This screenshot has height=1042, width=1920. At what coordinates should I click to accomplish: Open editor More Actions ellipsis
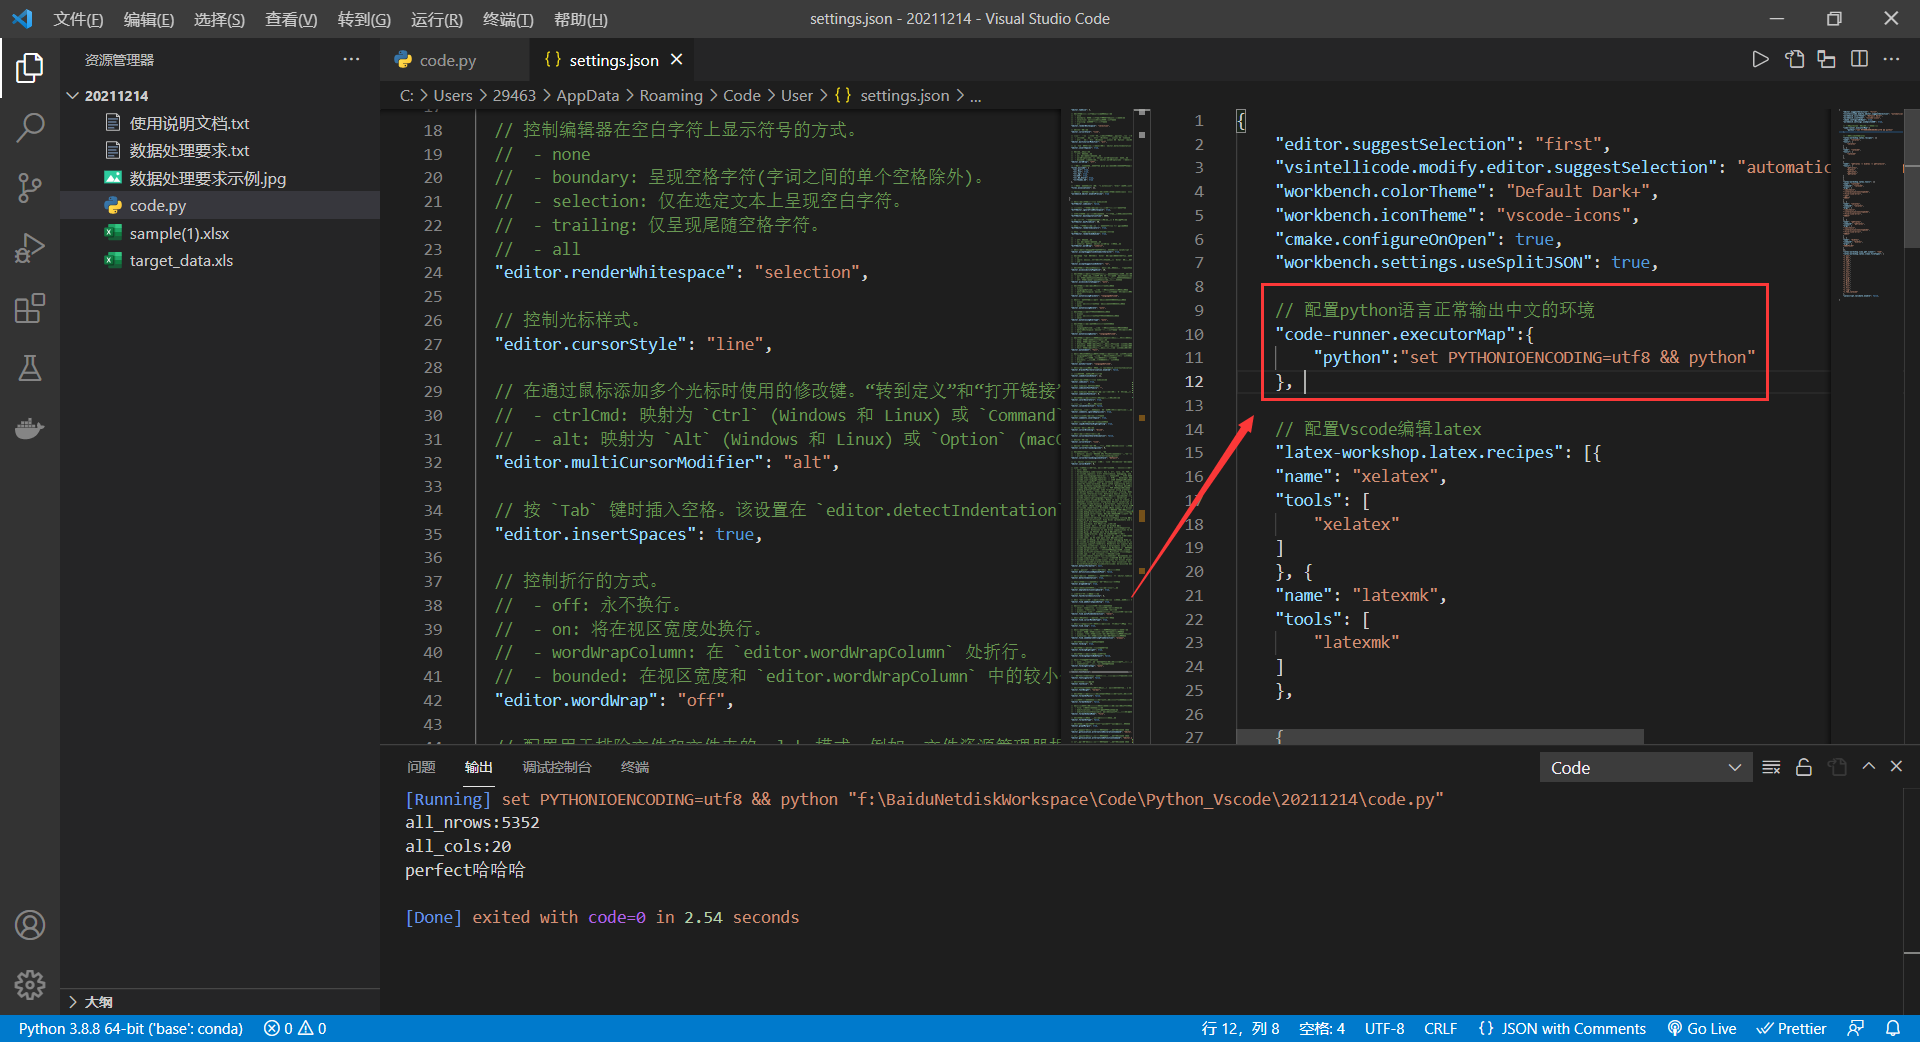tap(1891, 60)
